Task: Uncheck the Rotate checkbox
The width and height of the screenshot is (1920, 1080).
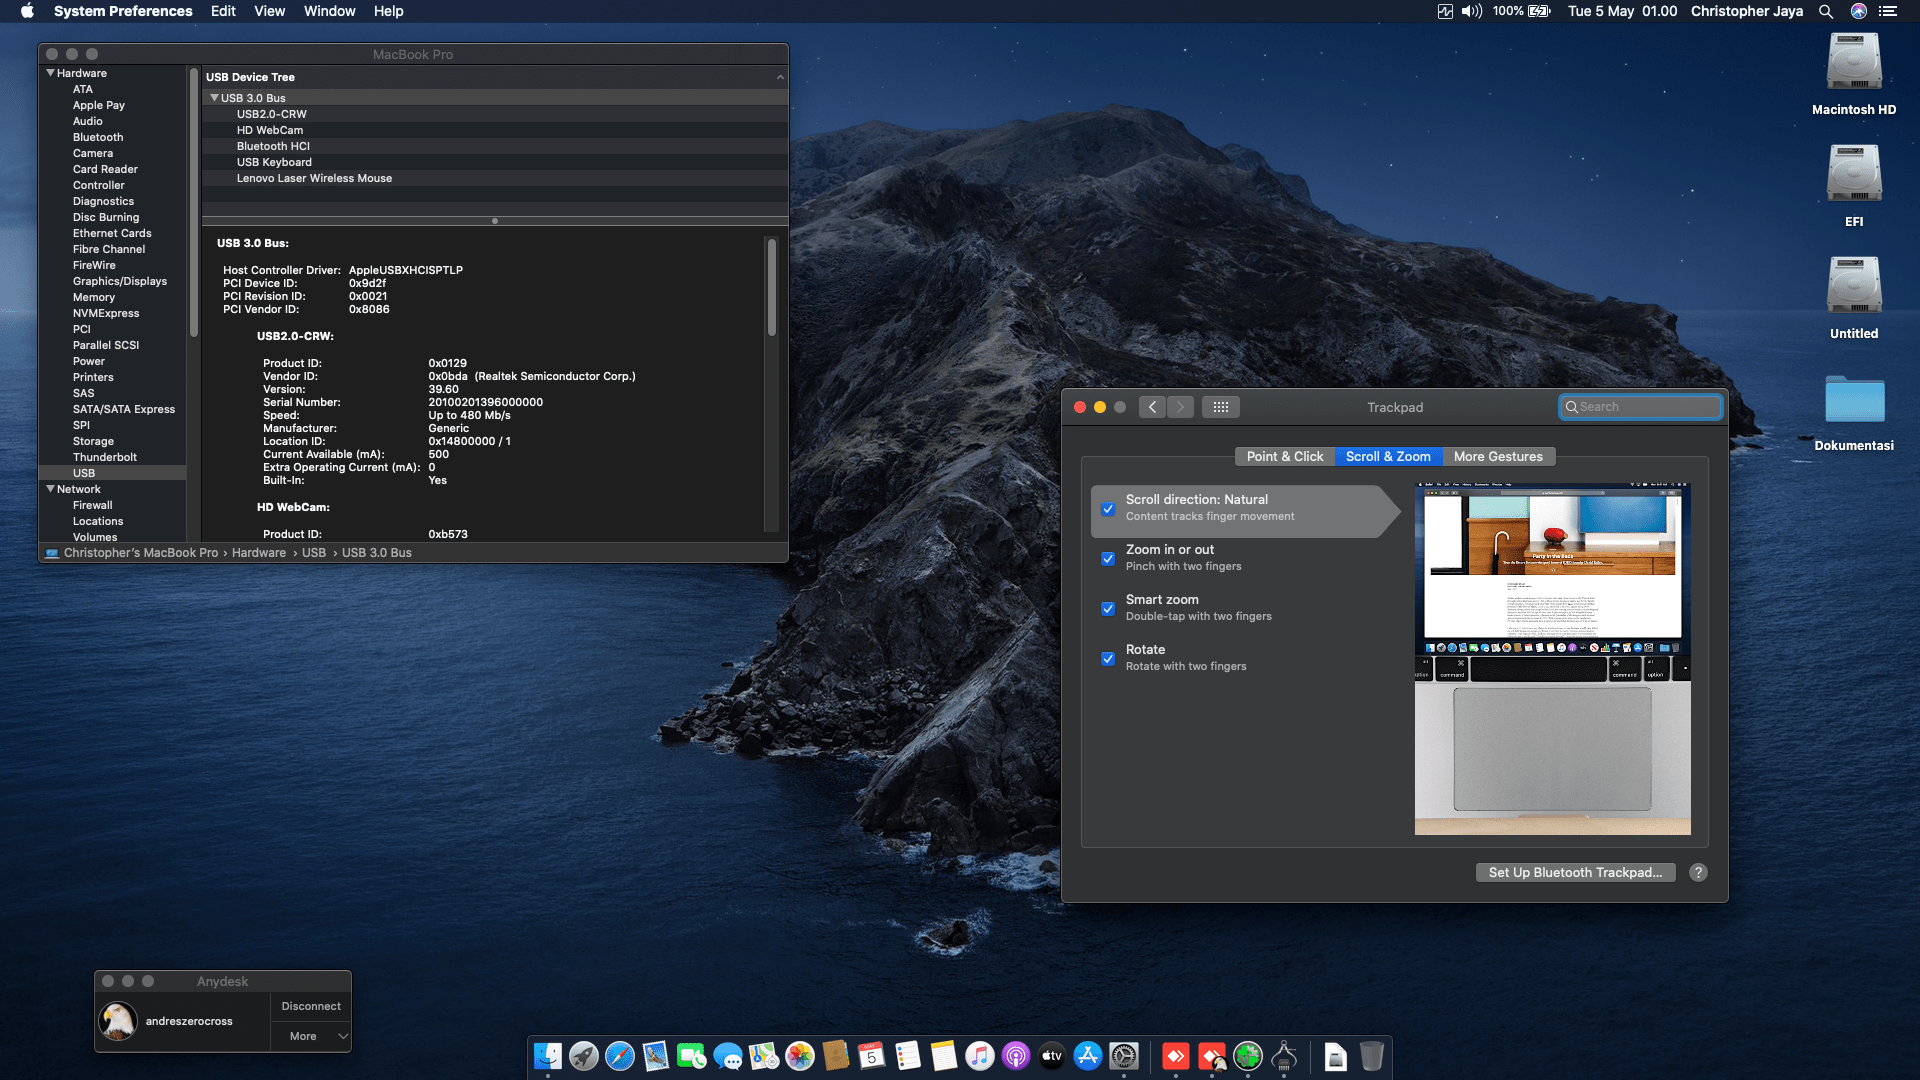Action: tap(1108, 658)
